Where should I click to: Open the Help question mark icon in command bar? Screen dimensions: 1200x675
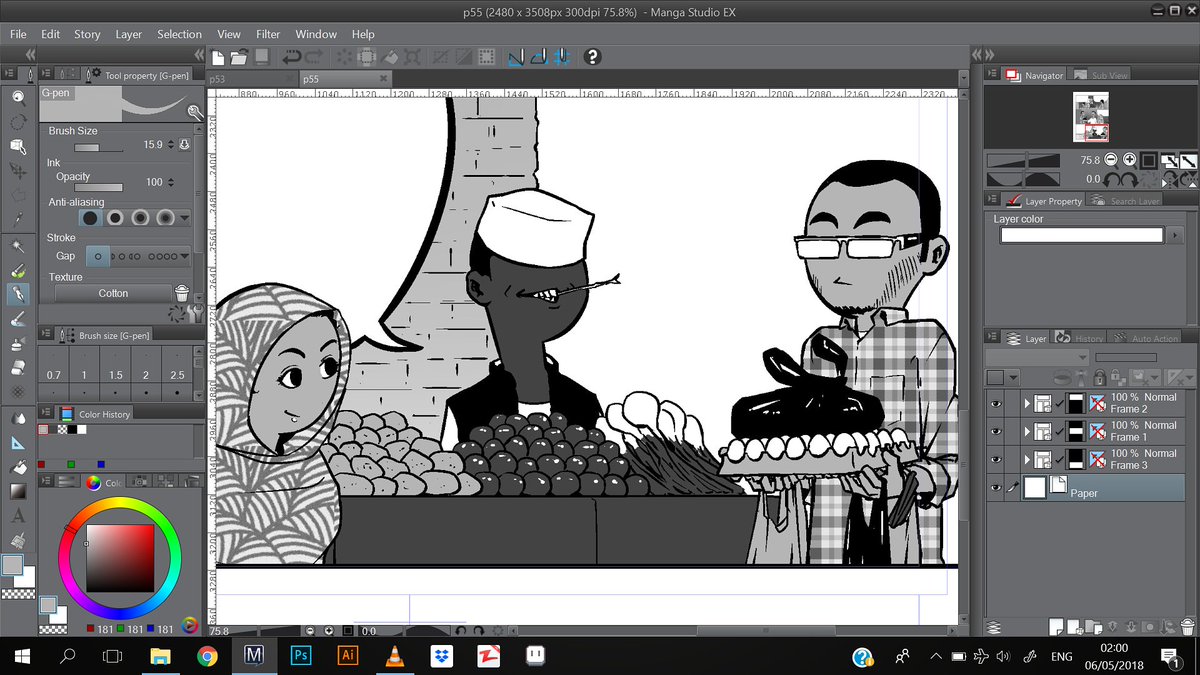pos(592,58)
